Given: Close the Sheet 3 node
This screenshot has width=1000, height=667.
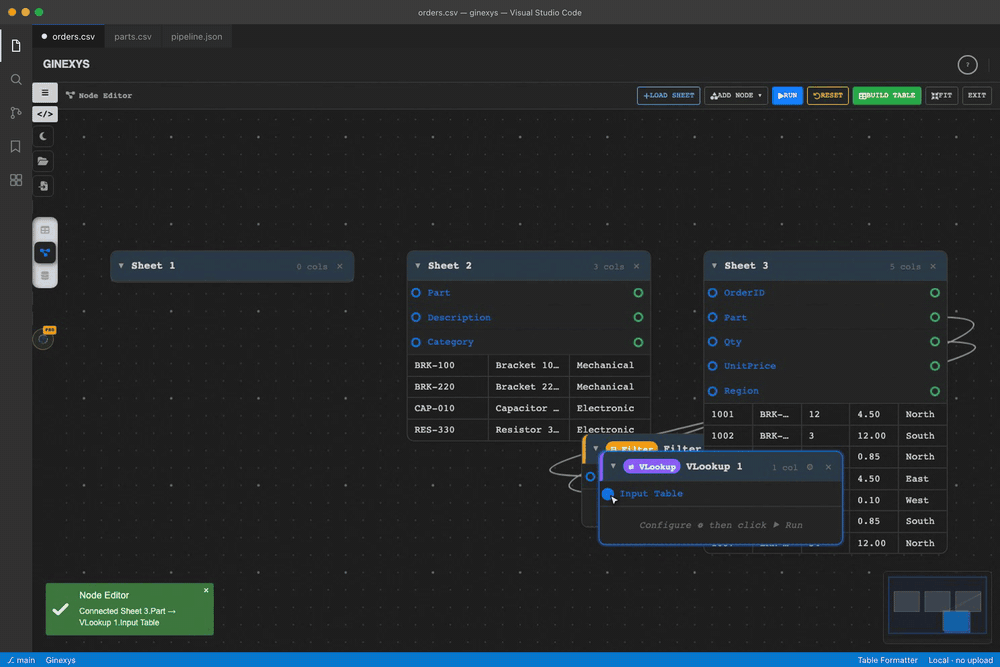Looking at the screenshot, I should pyautogui.click(x=933, y=267).
